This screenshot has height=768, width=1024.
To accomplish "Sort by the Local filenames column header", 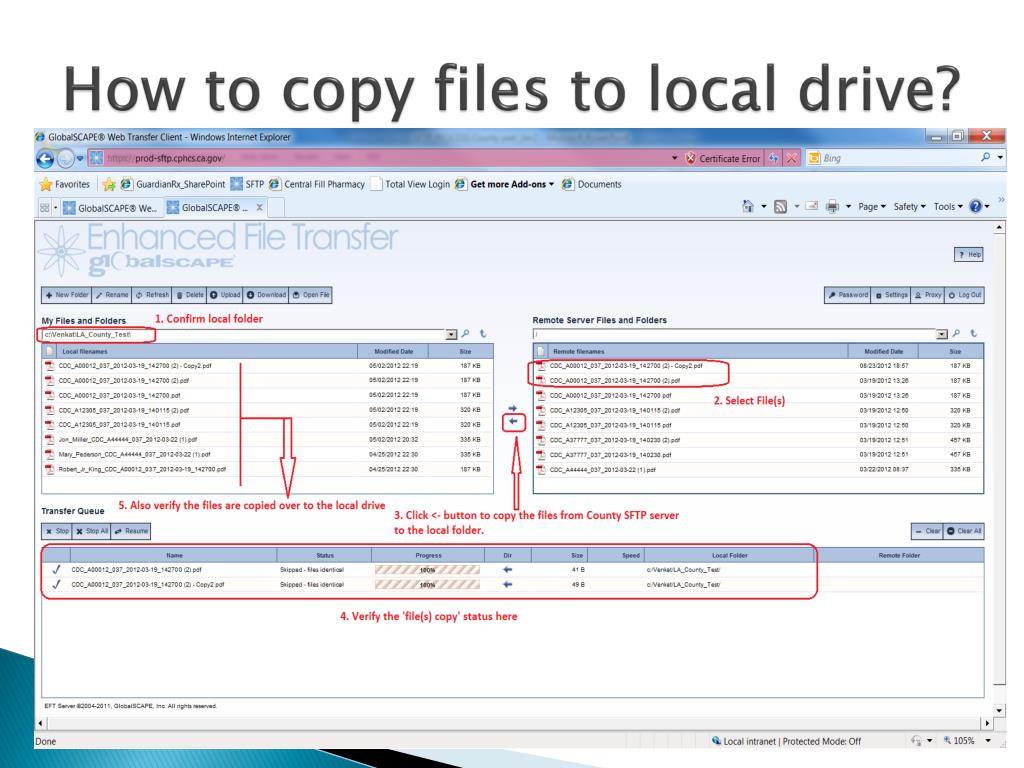I will 206,351.
